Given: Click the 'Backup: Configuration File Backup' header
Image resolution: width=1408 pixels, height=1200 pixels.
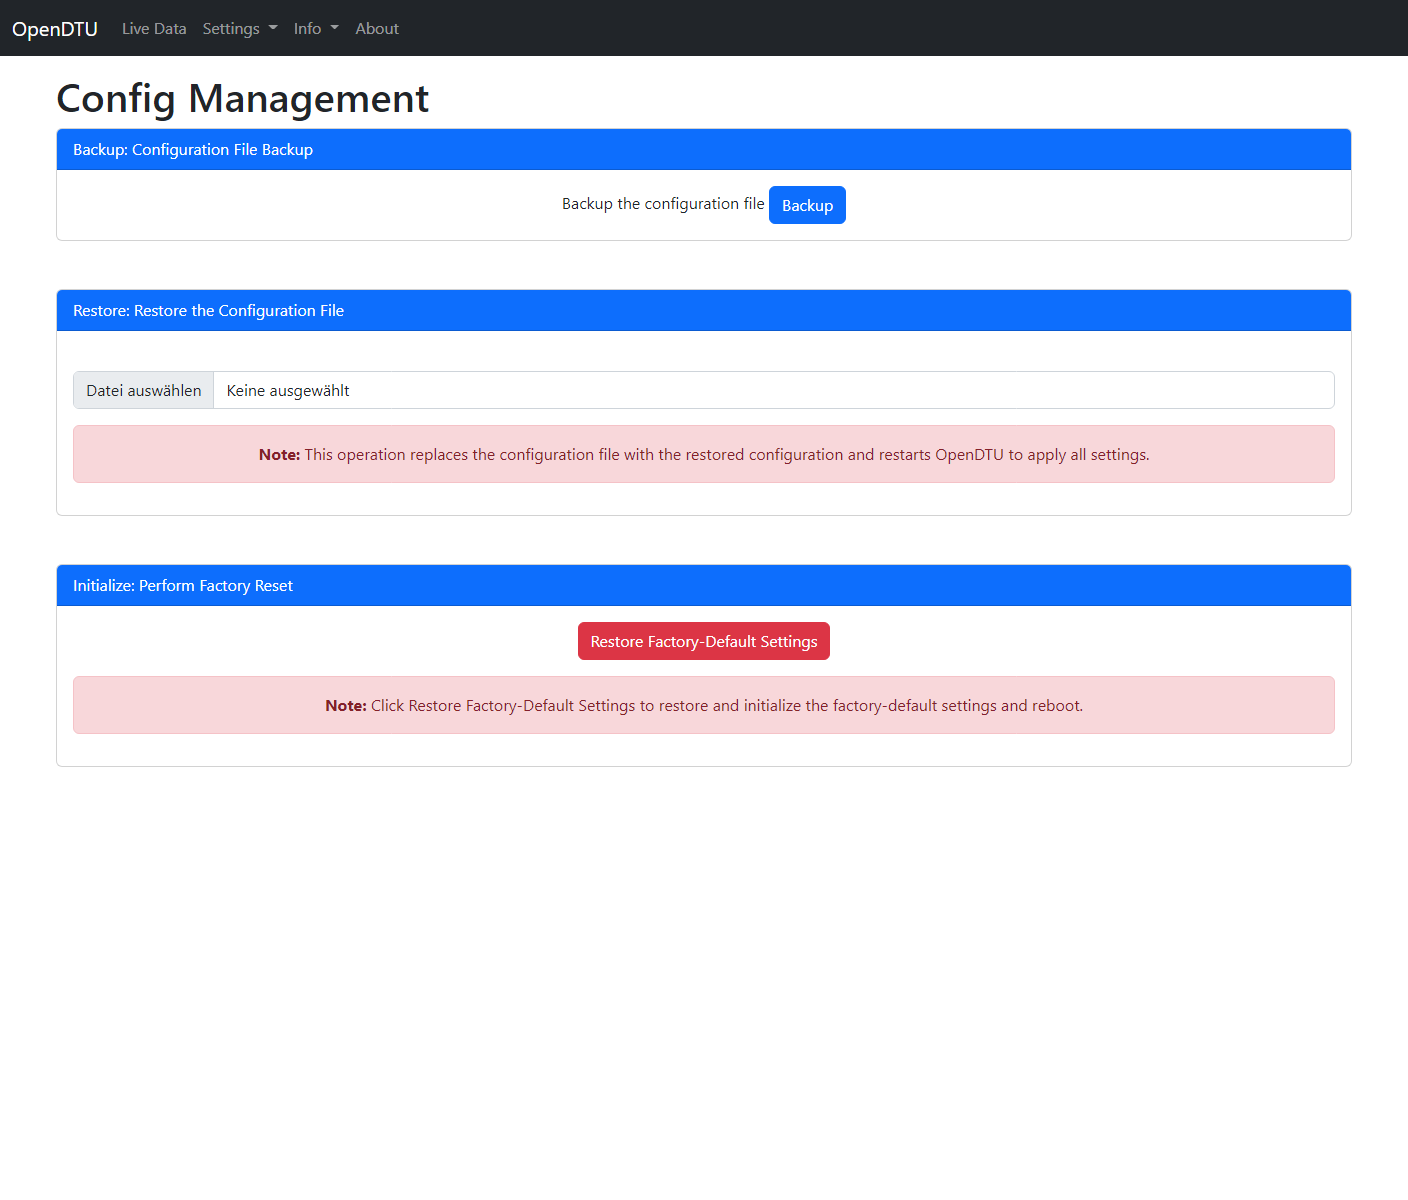Looking at the screenshot, I should (x=193, y=150).
